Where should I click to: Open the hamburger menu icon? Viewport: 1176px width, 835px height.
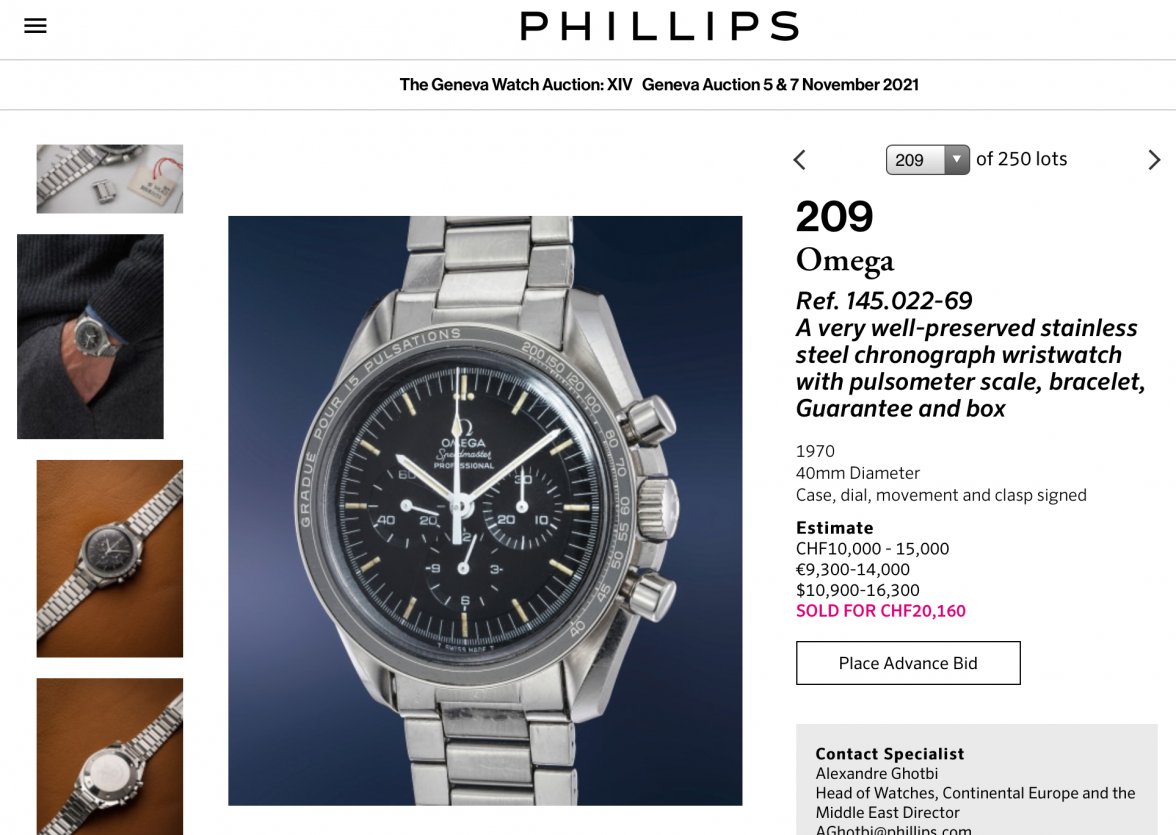click(35, 26)
